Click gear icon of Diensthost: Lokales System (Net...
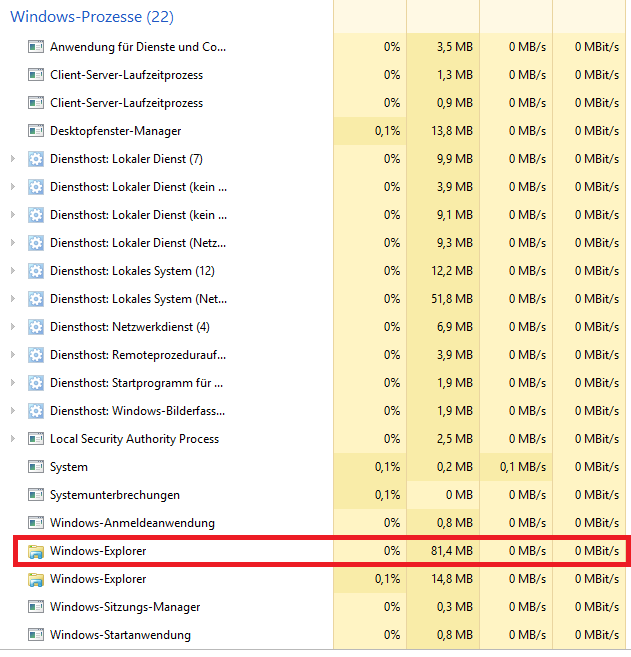Screen dimensions: 631x657 coord(36,299)
